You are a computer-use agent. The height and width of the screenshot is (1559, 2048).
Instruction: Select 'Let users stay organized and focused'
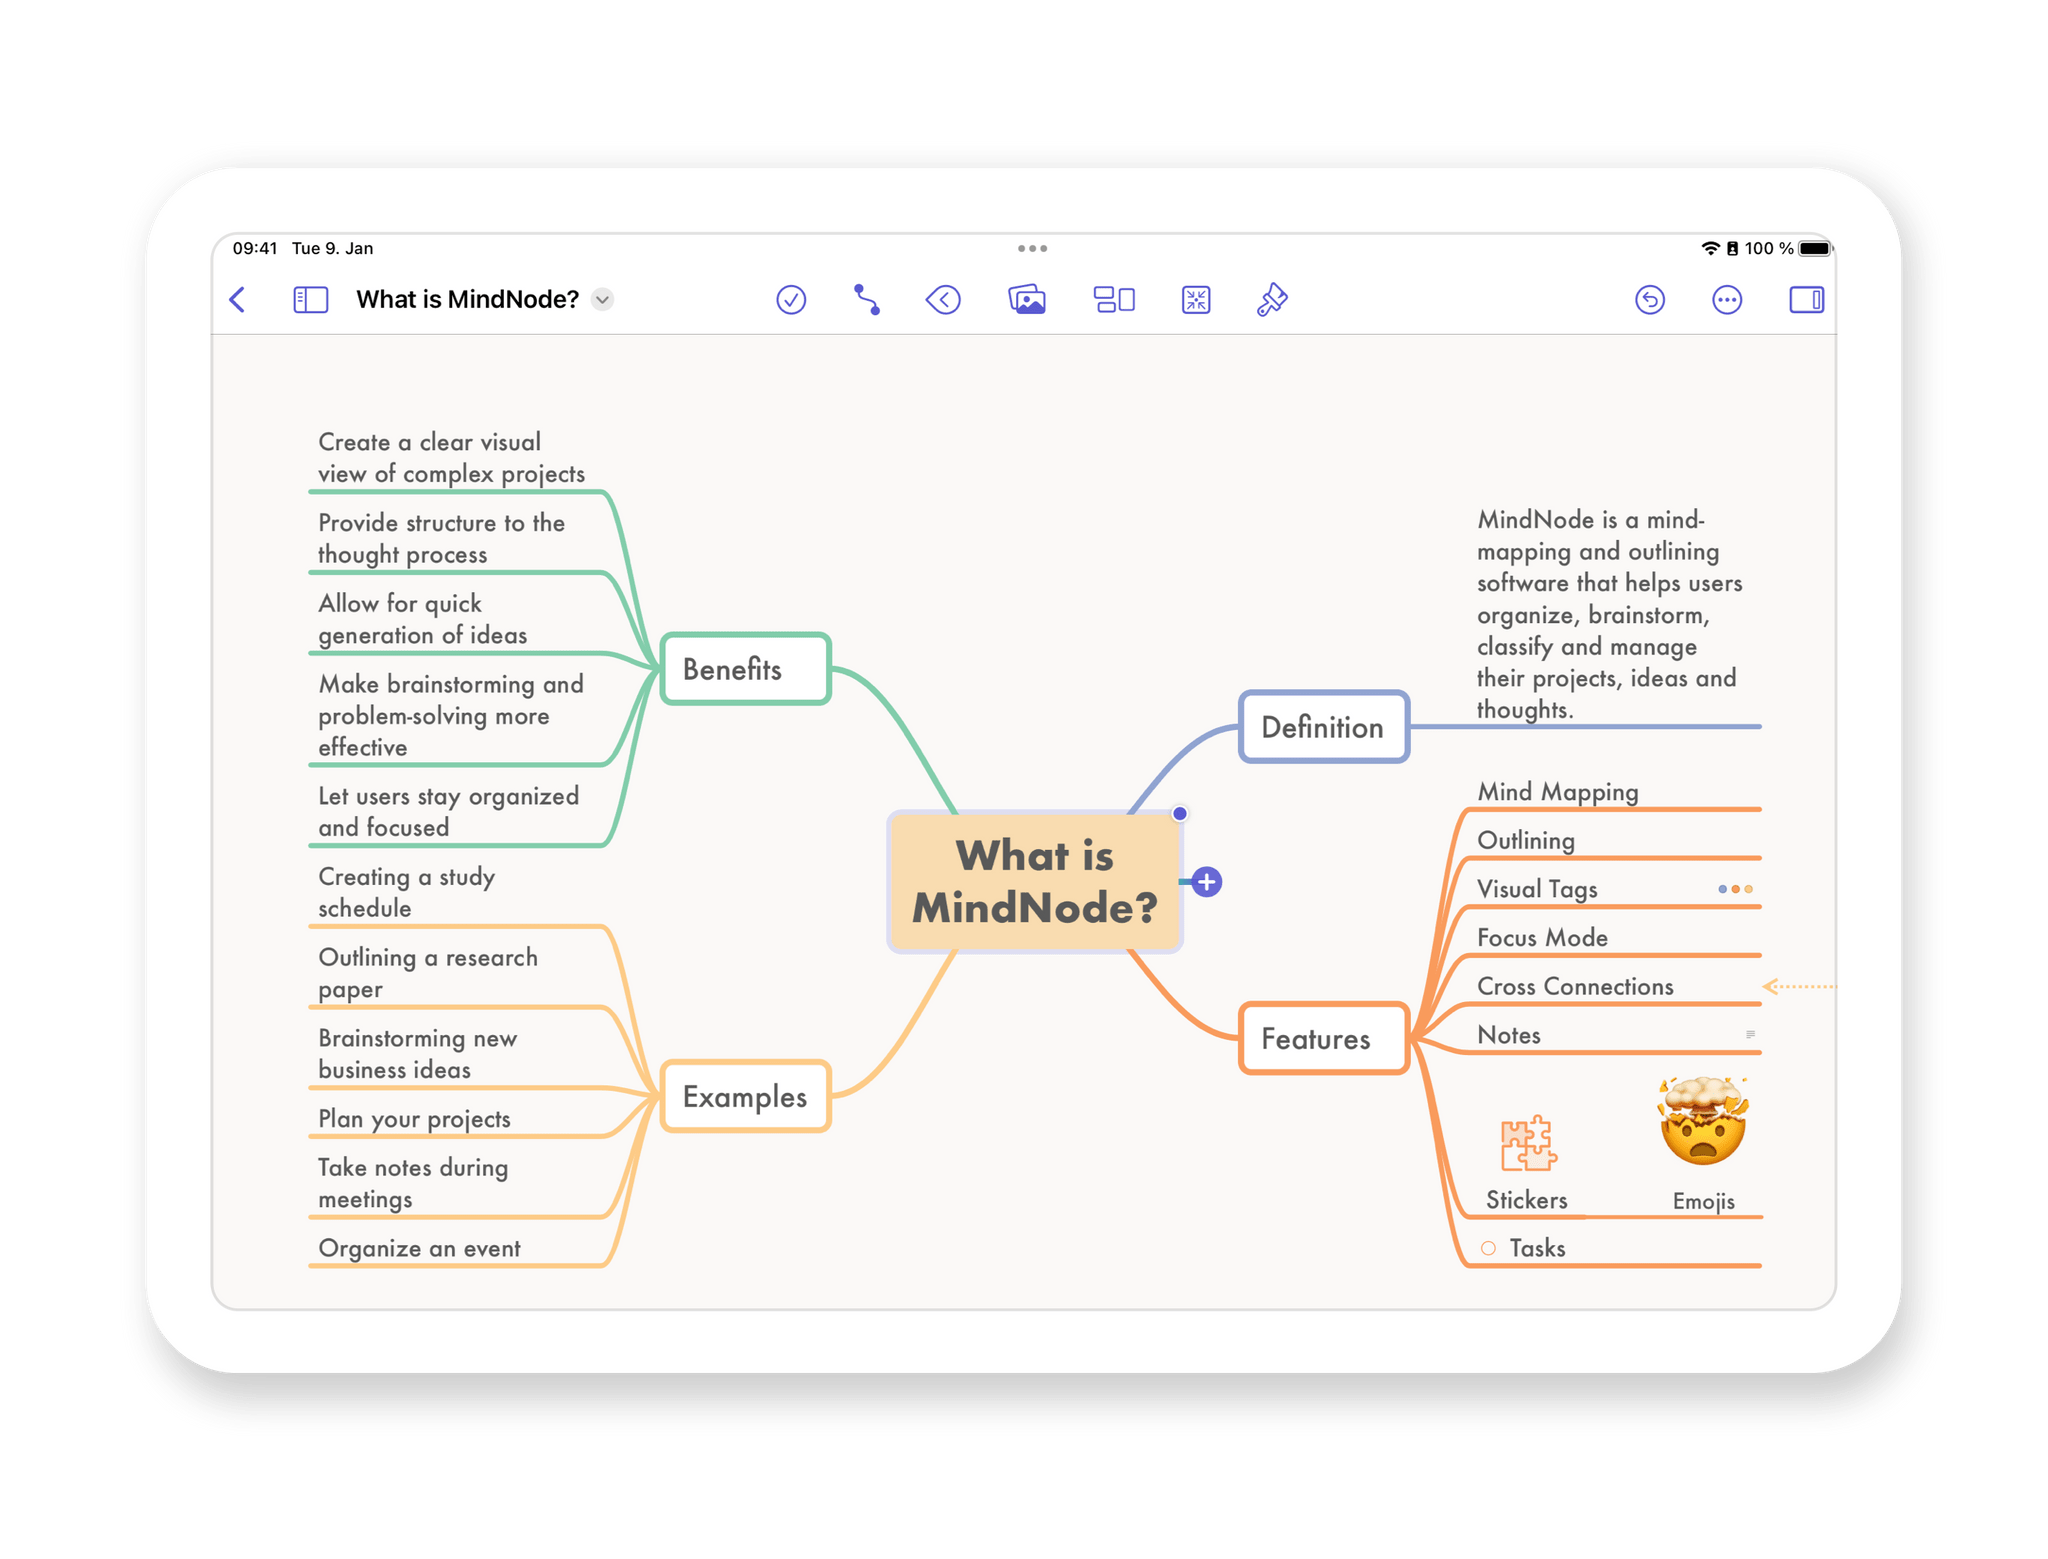point(449,811)
